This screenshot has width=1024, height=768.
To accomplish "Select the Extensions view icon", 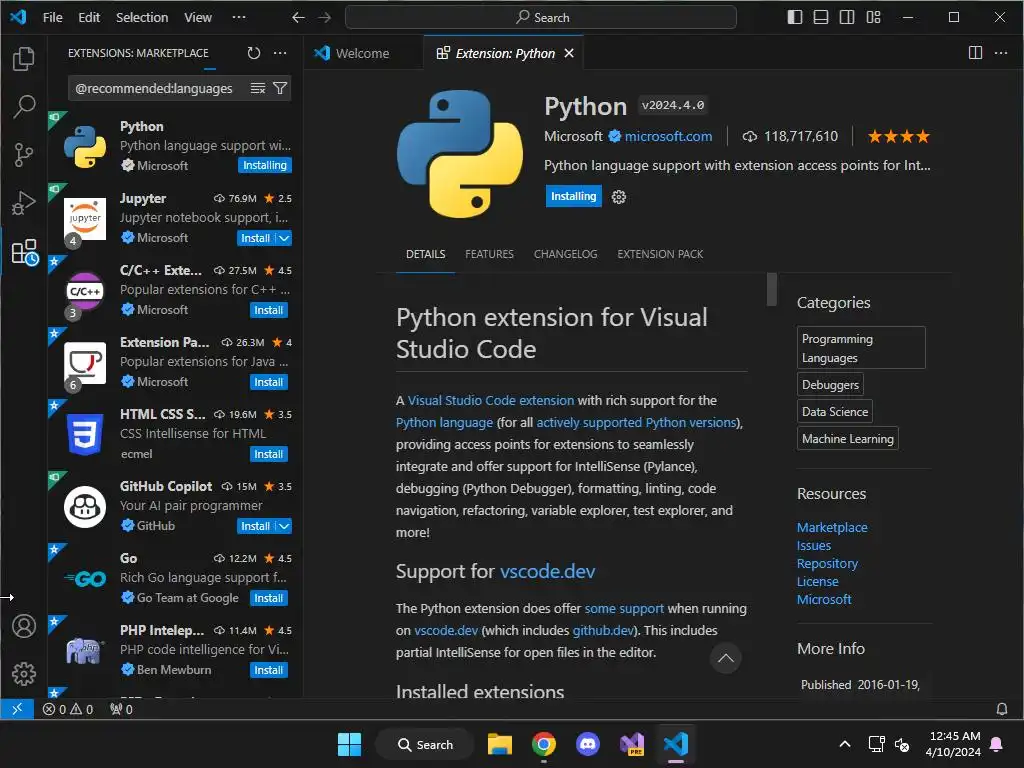I will (25, 251).
